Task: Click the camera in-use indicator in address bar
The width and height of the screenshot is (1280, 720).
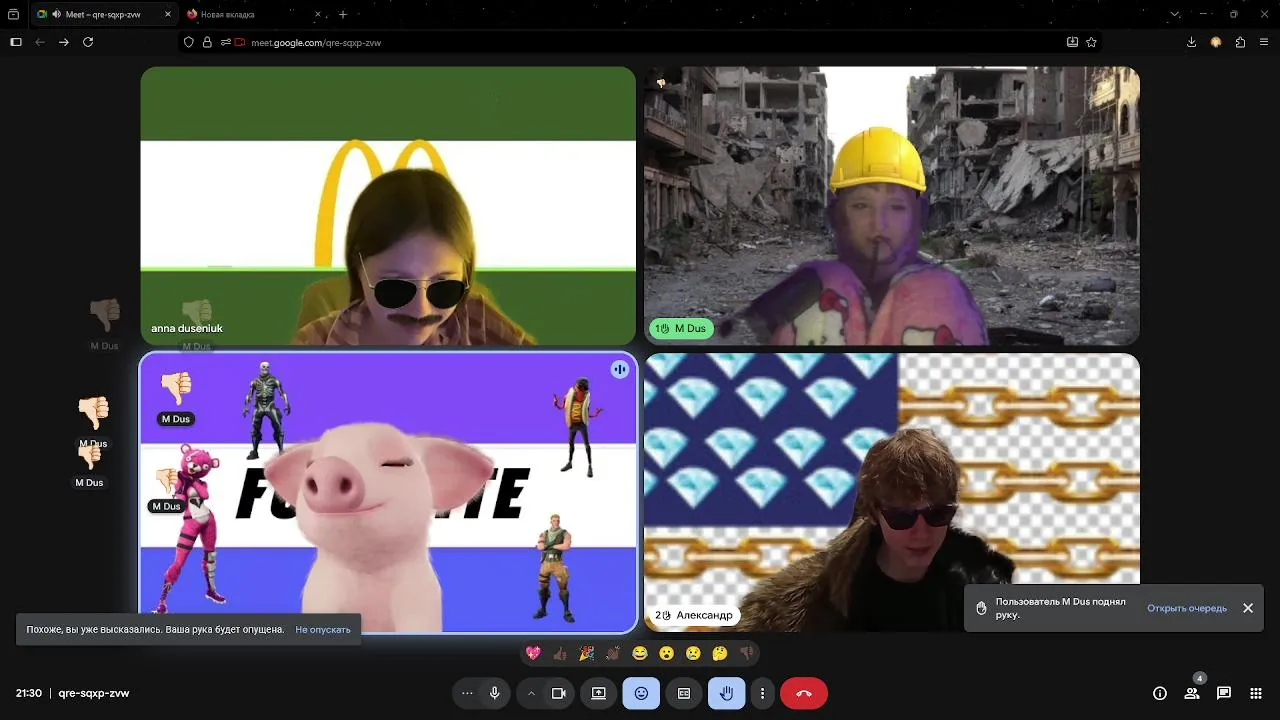Action: (240, 42)
